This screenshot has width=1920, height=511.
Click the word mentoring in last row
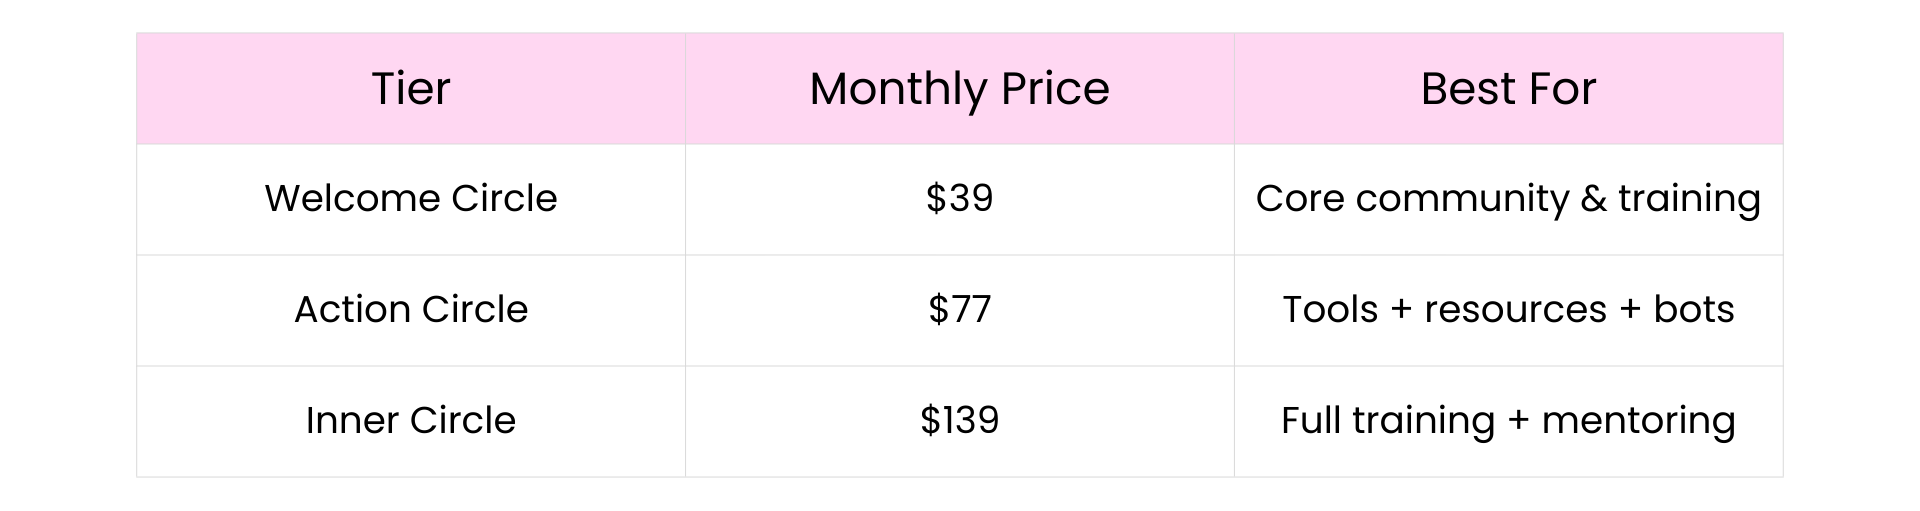(1638, 421)
